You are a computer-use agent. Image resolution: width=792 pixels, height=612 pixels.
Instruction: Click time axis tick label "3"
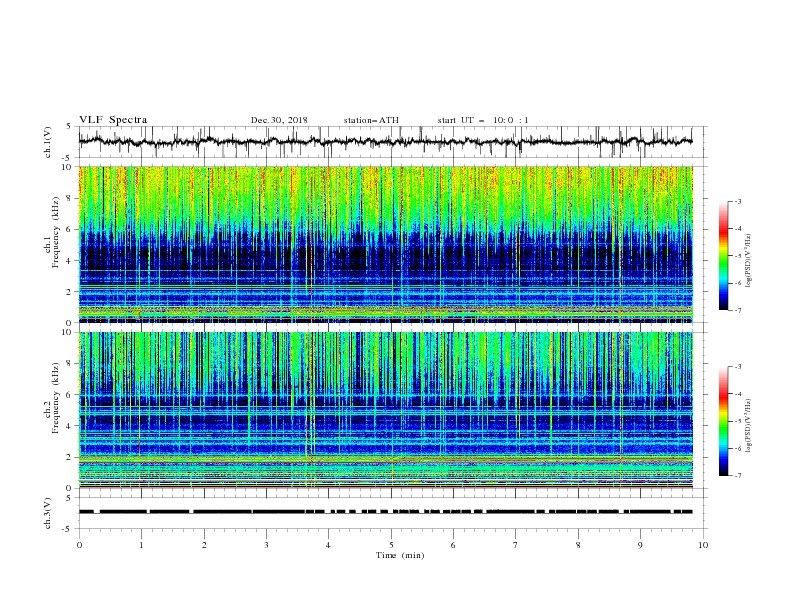pos(266,545)
